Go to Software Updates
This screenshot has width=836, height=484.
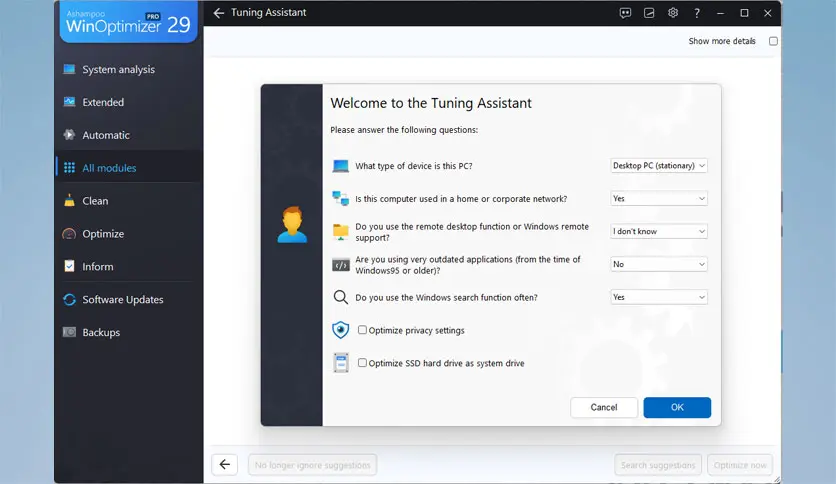click(129, 300)
